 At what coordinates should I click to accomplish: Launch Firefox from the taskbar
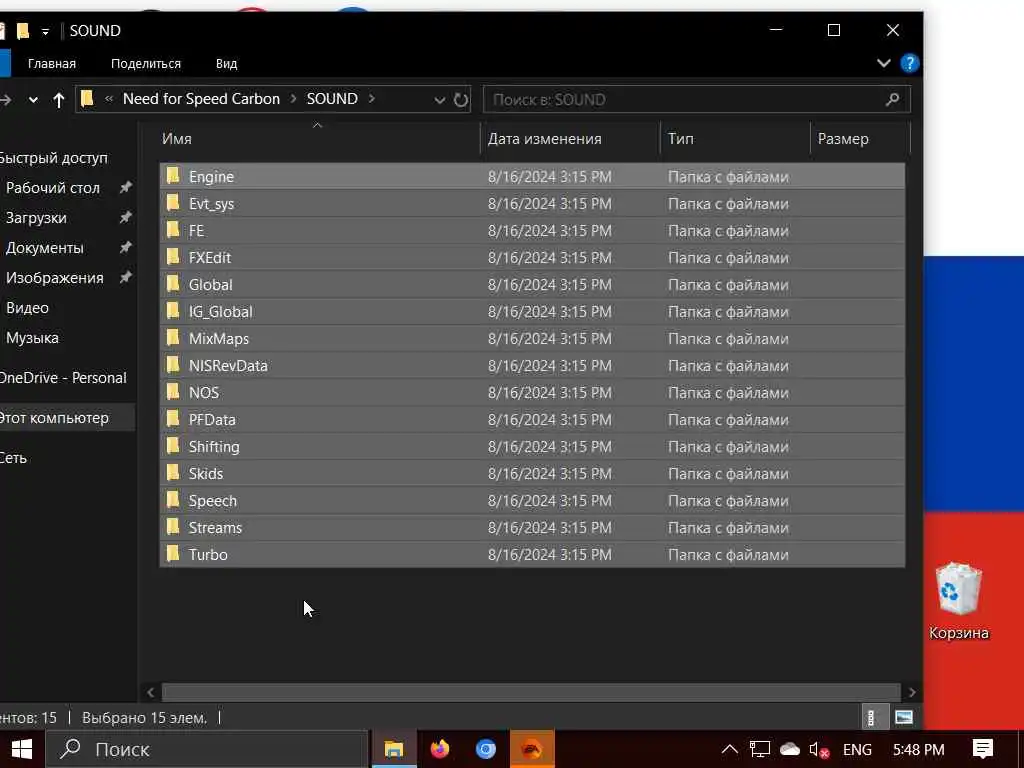[440, 749]
